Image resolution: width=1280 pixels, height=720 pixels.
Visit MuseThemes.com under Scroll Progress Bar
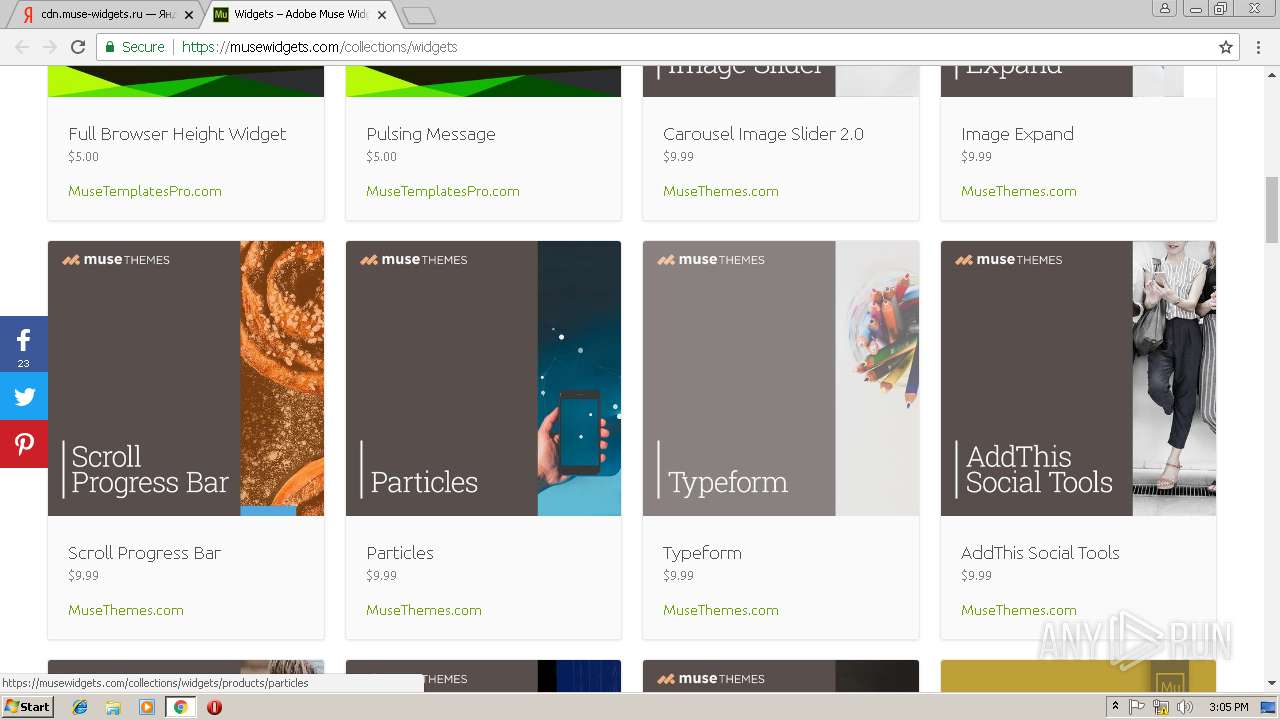pyautogui.click(x=126, y=610)
